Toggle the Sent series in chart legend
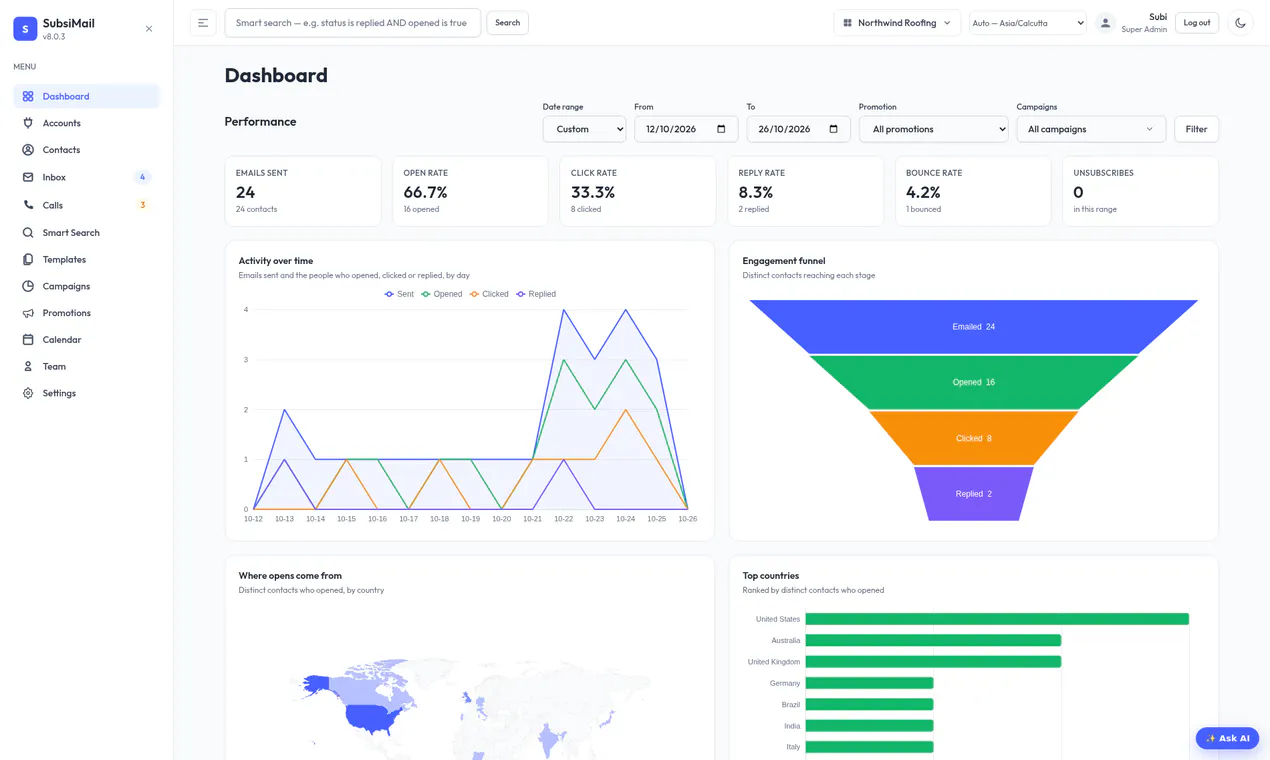The width and height of the screenshot is (1270, 760). point(400,294)
